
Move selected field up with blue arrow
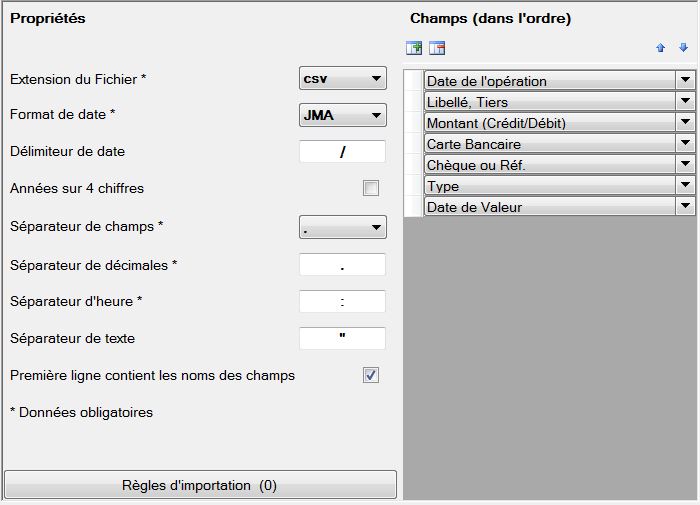(x=660, y=48)
